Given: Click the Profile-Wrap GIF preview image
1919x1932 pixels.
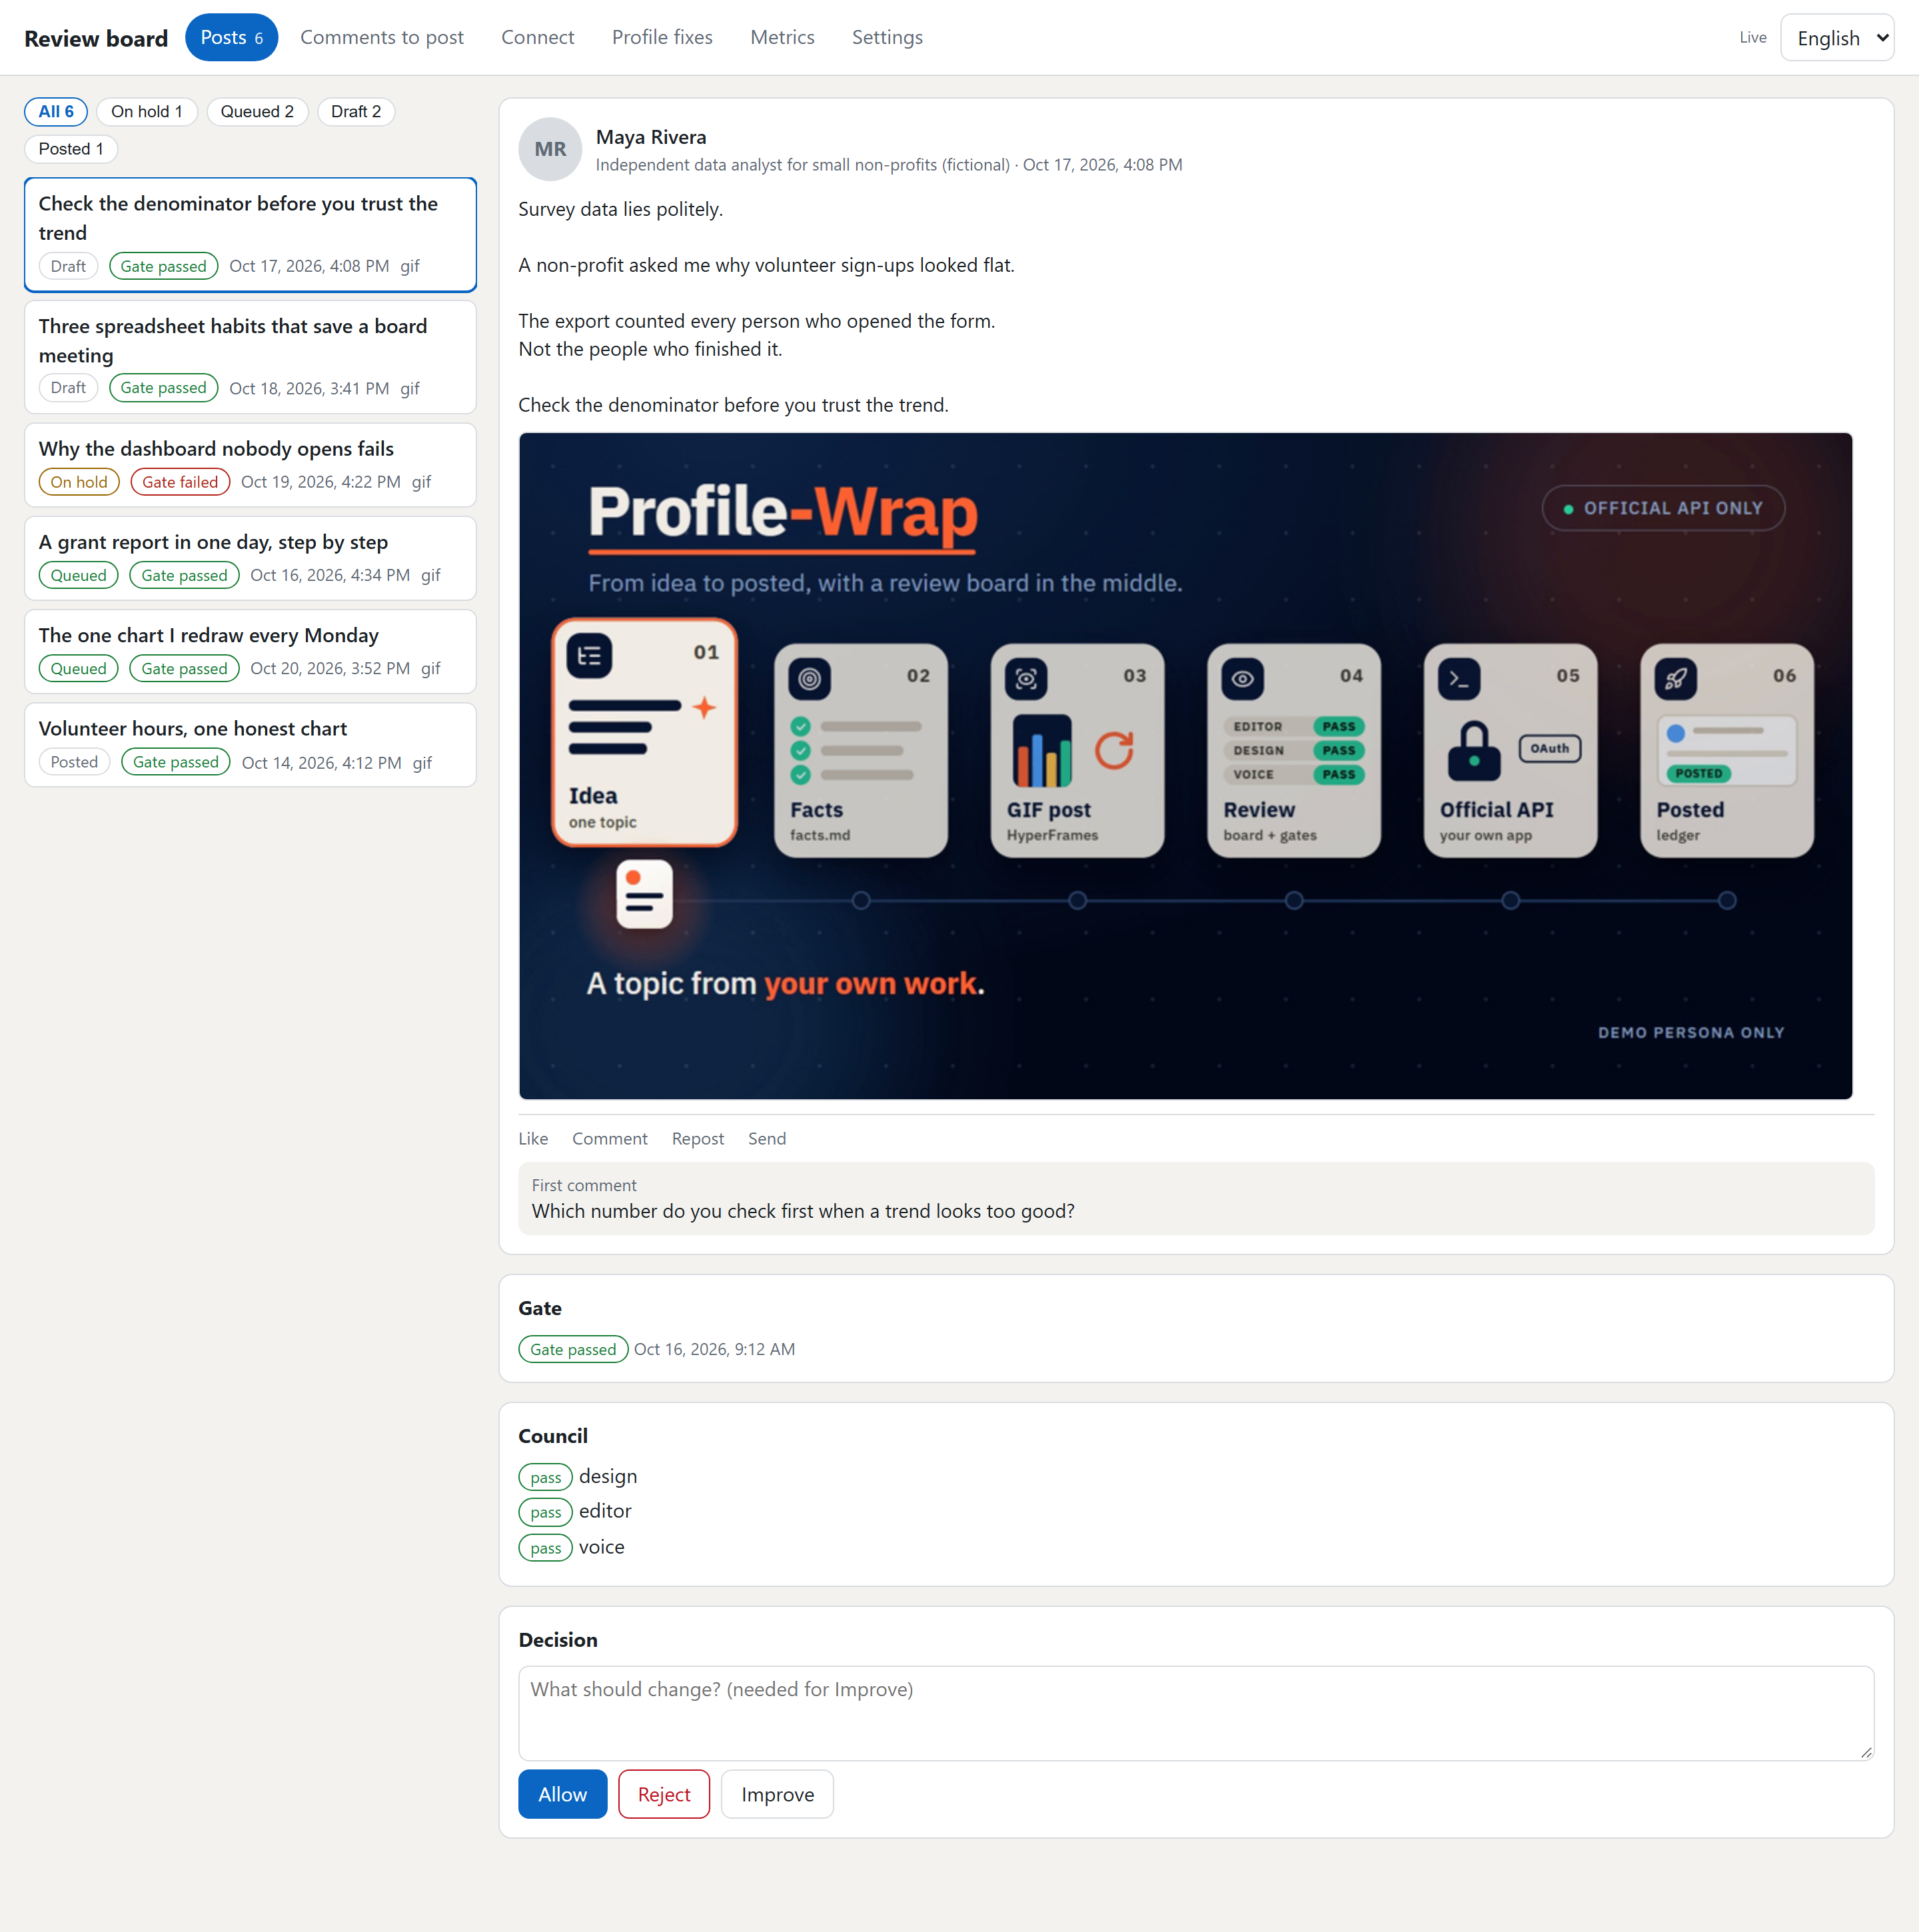Looking at the screenshot, I should coord(1185,766).
